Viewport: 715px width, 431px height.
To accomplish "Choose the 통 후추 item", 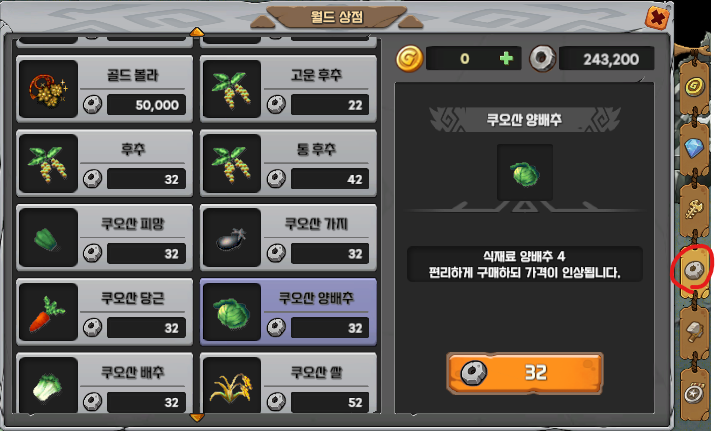I will [x=288, y=163].
